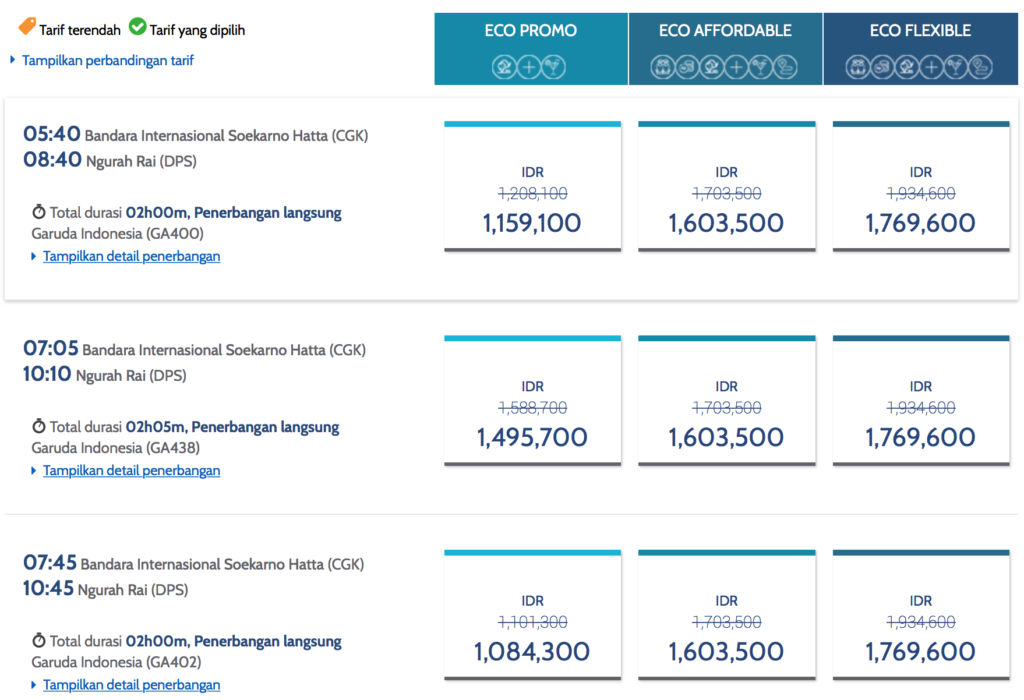Screen dimensions: 1024x700
Task: Click the ECO AFFORDABLE header banner
Action: click(x=726, y=30)
